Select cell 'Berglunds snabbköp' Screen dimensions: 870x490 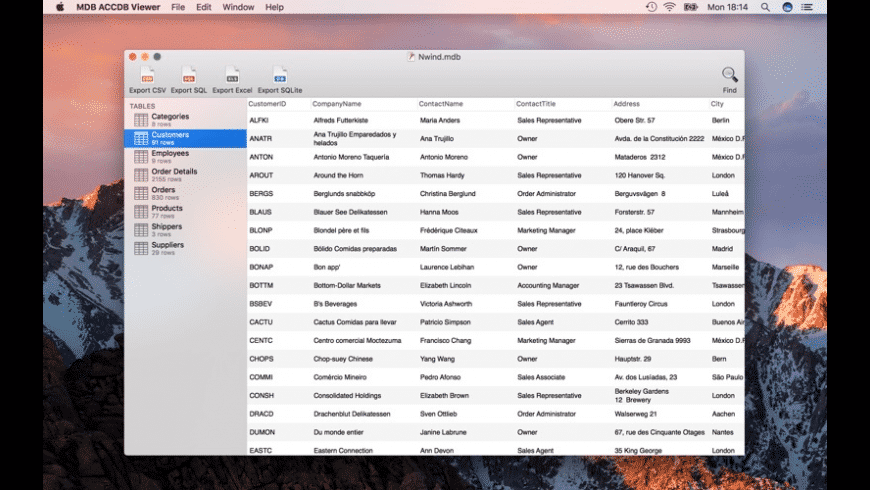(x=344, y=194)
